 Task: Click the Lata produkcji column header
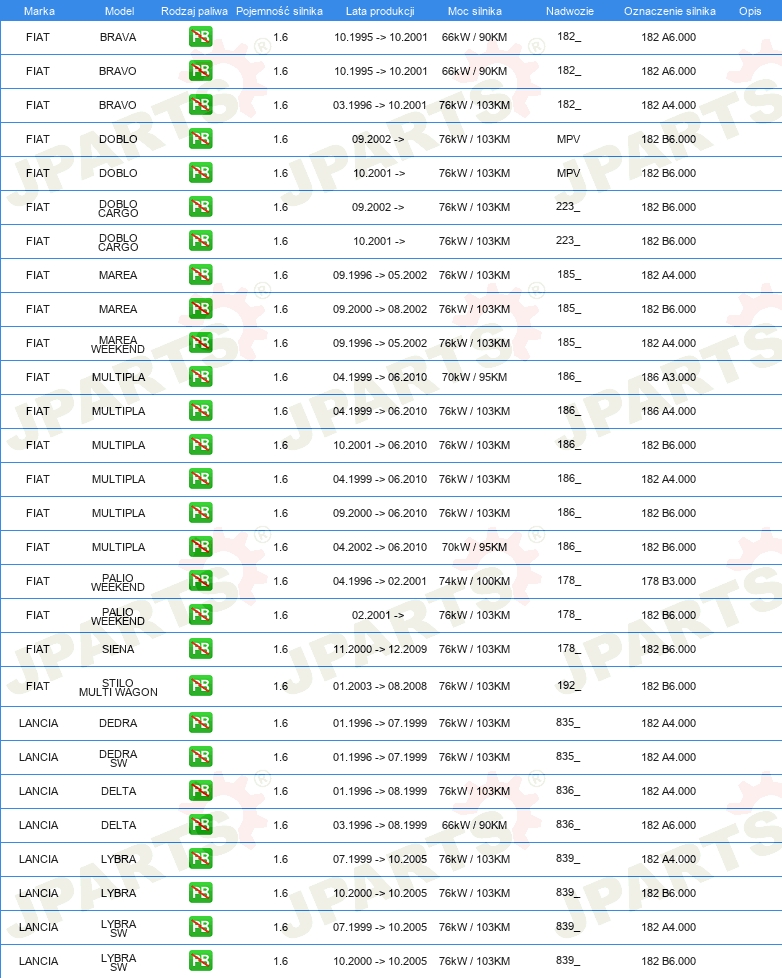coord(380,11)
